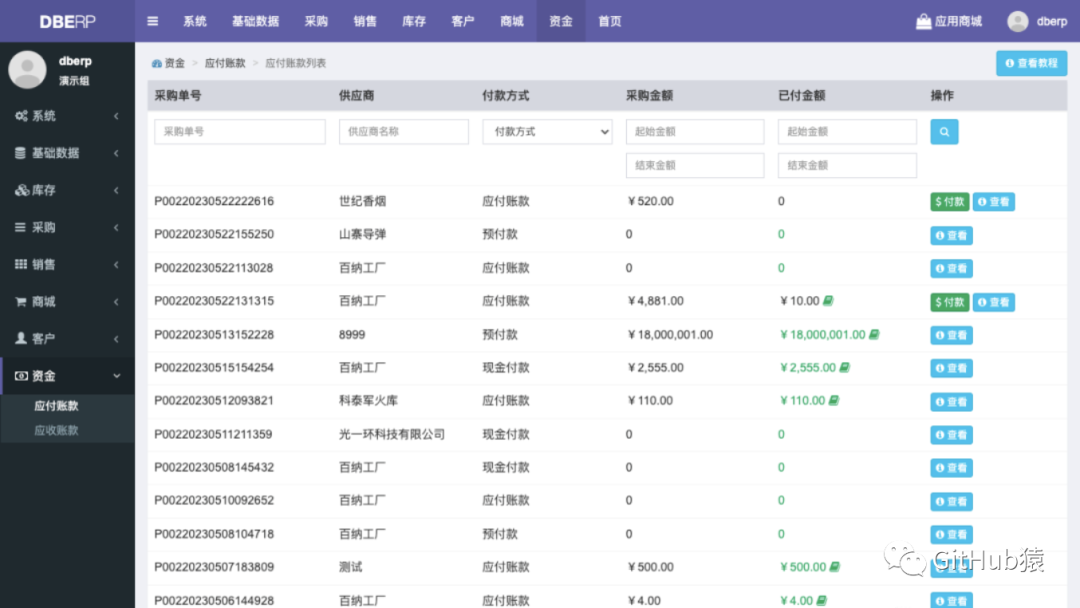This screenshot has height=608, width=1080.
Task: Click the 客户 person icon in sidebar
Action: (x=21, y=338)
